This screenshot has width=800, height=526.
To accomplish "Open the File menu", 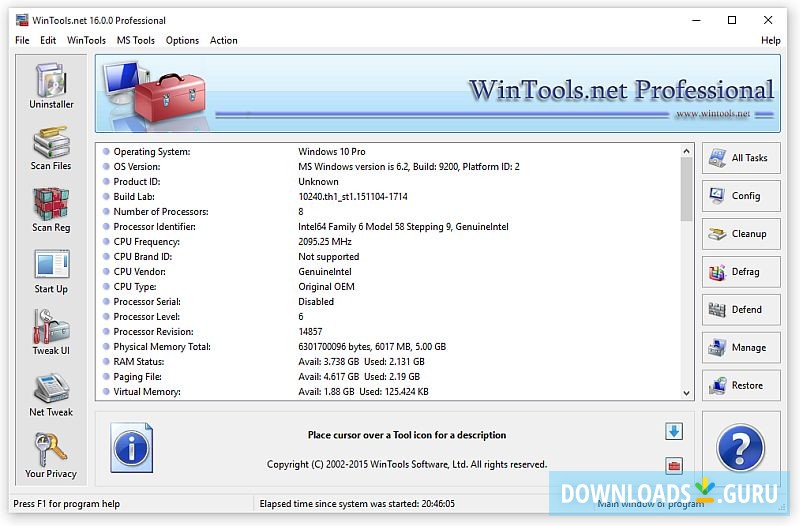I will (22, 40).
